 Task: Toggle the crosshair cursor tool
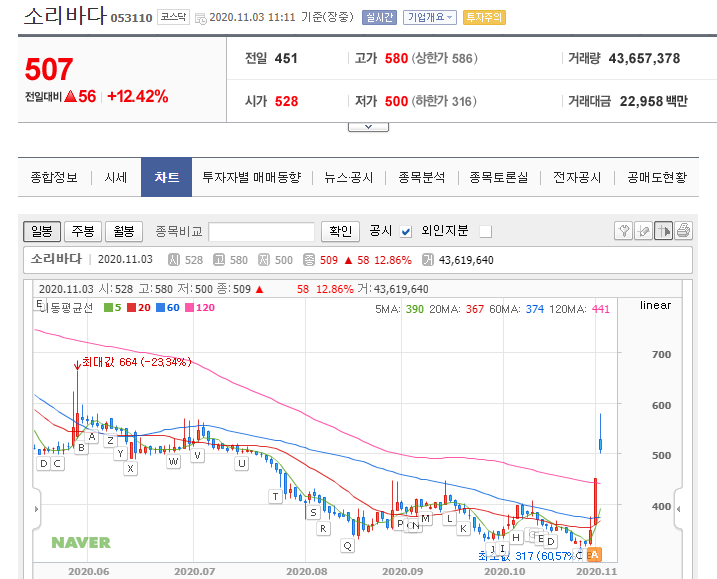coord(663,231)
